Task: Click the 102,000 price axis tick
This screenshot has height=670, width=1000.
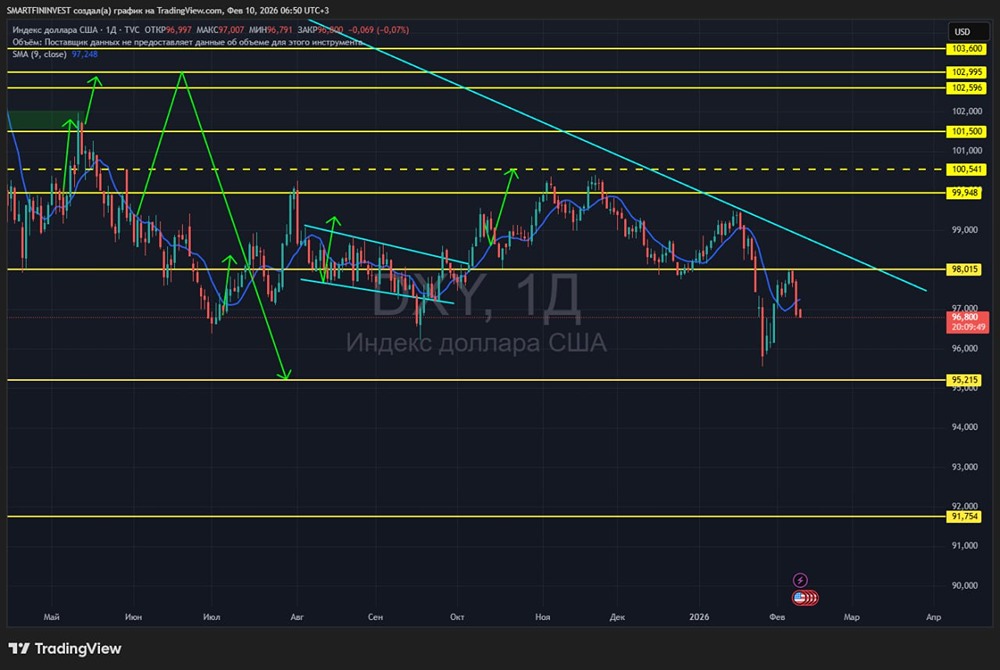Action: pyautogui.click(x=967, y=111)
